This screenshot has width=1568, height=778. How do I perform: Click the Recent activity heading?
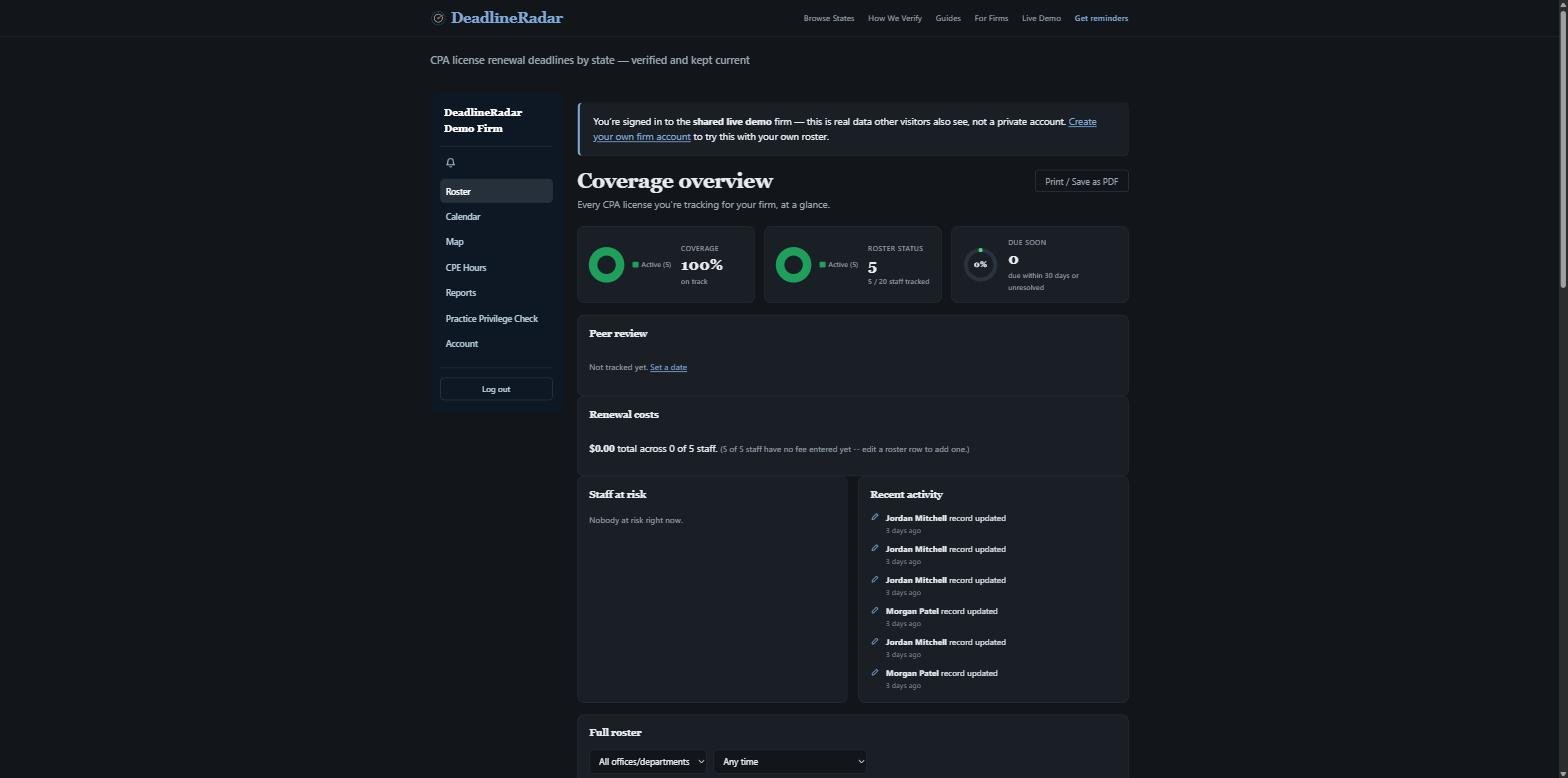[906, 495]
